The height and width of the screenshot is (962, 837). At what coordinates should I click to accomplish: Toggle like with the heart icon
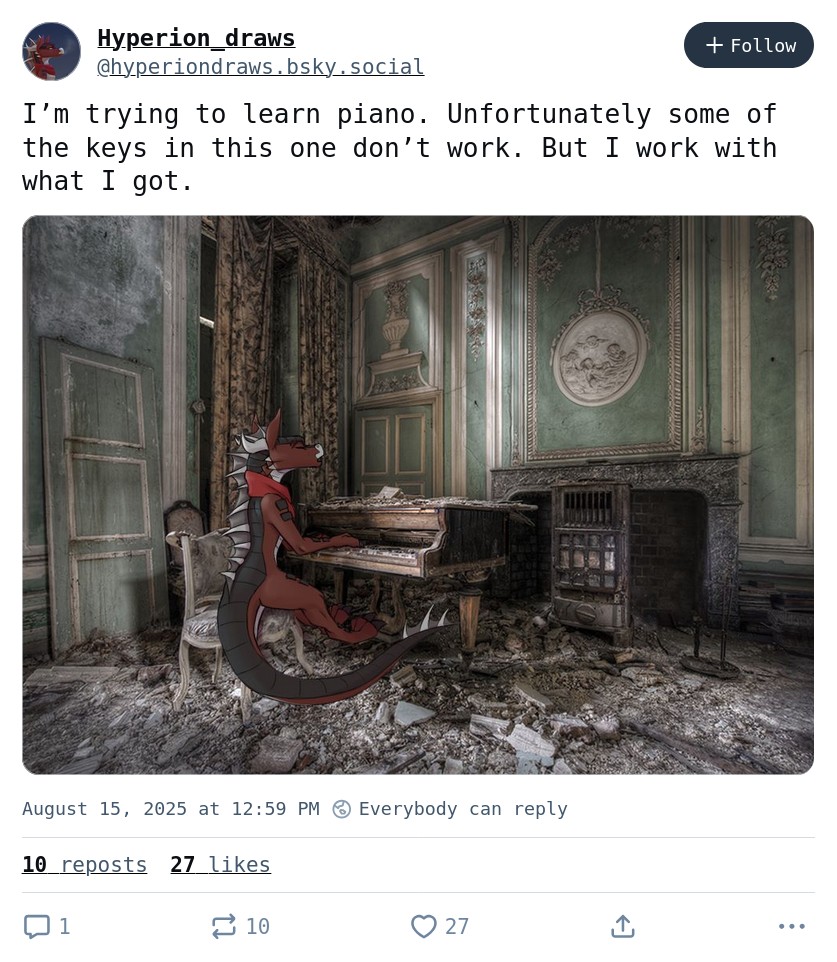[x=423, y=926]
